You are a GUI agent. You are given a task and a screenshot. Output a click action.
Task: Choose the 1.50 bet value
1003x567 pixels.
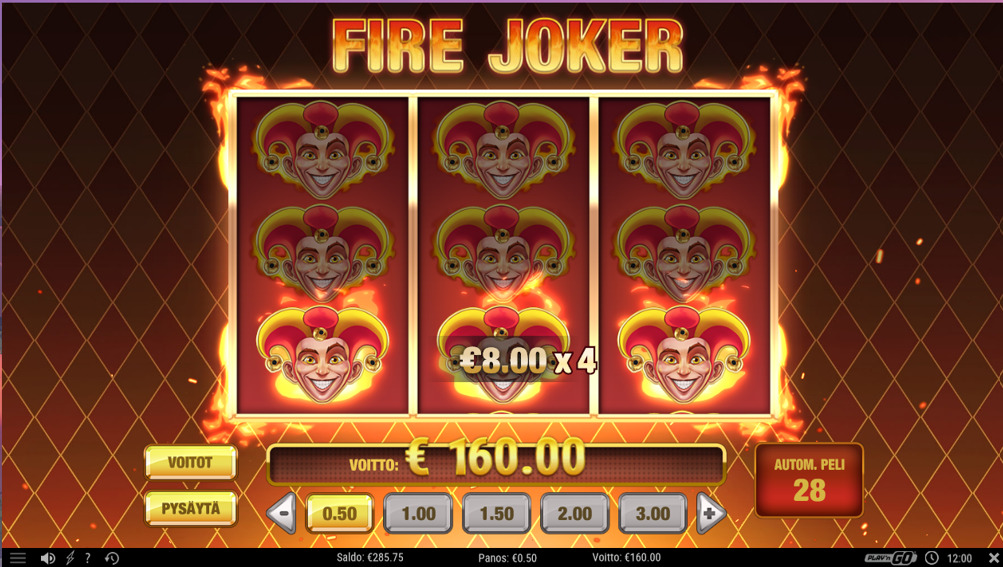496,513
